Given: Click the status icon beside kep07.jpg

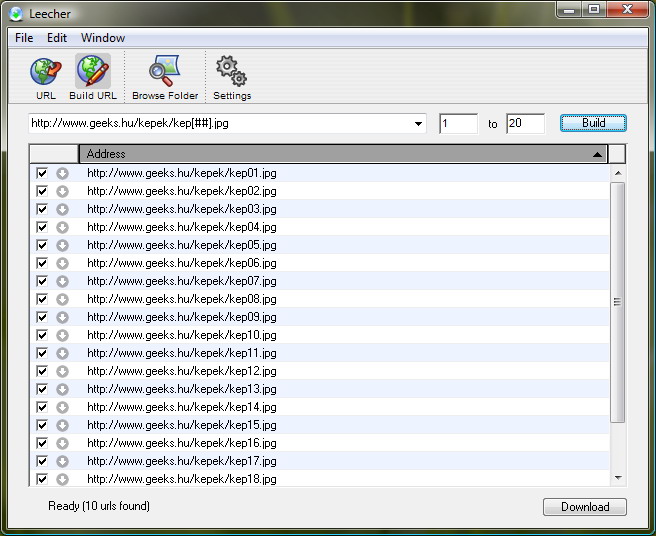Looking at the screenshot, I should tap(62, 281).
